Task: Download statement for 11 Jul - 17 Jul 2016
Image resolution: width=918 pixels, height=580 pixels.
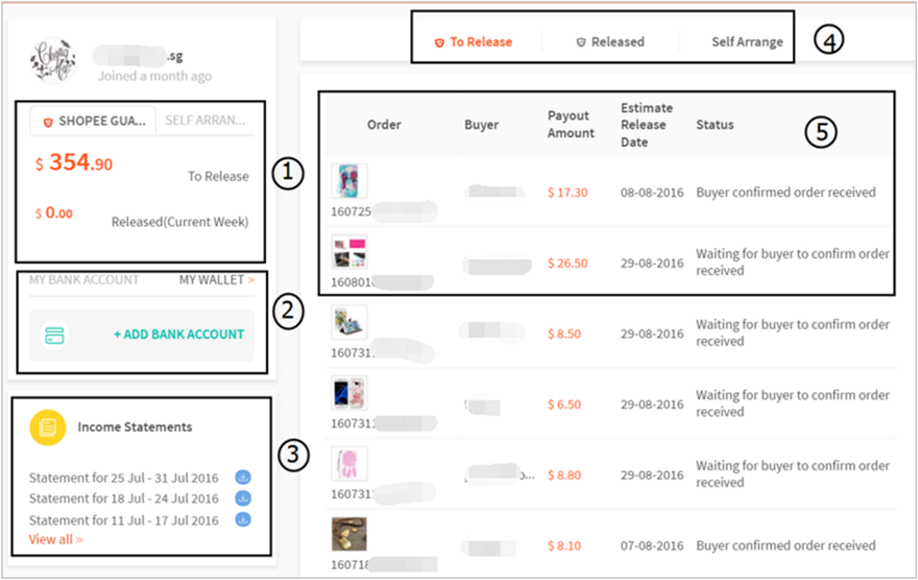Action: pos(243,520)
